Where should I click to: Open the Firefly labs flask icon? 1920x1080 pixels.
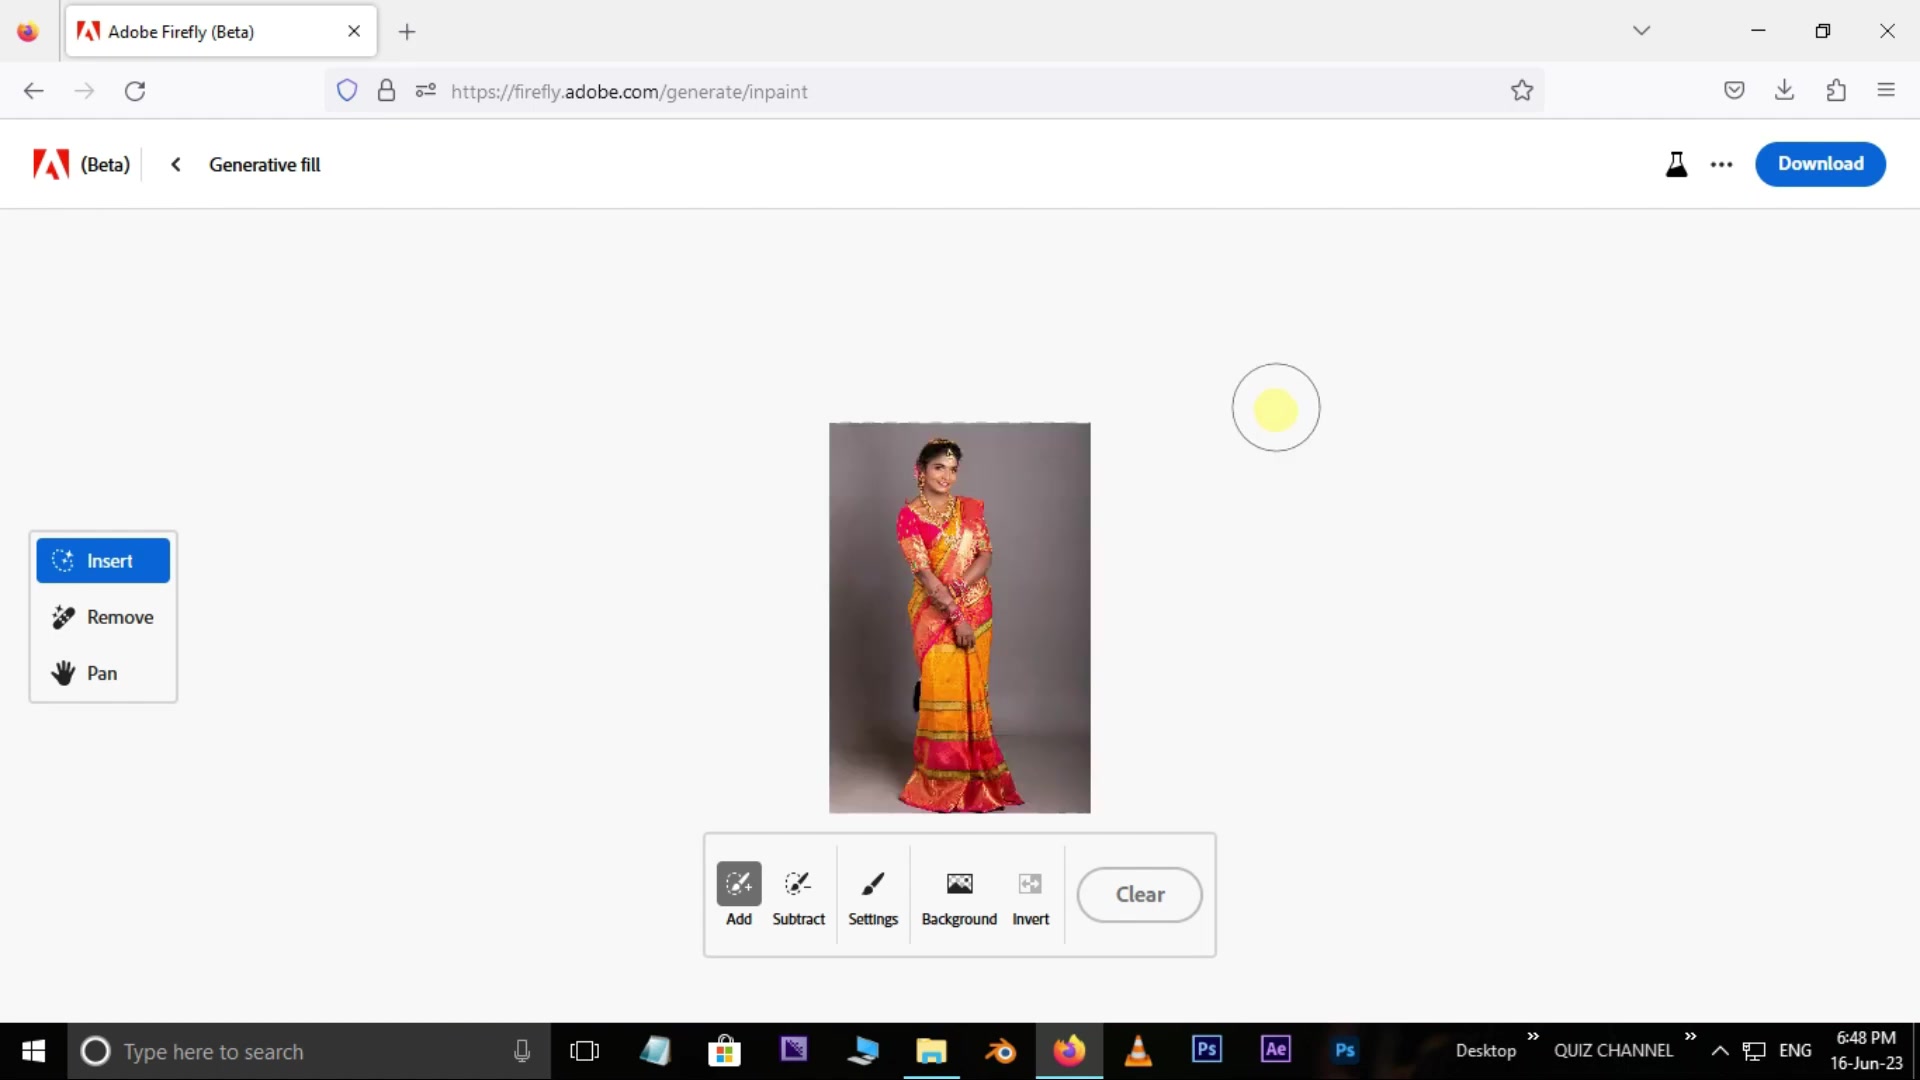pos(1677,164)
